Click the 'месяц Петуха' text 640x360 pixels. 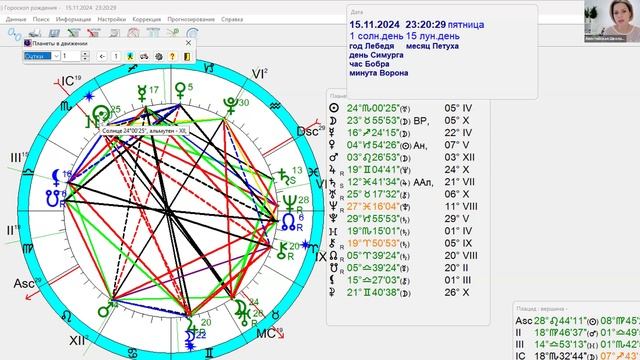coord(432,46)
